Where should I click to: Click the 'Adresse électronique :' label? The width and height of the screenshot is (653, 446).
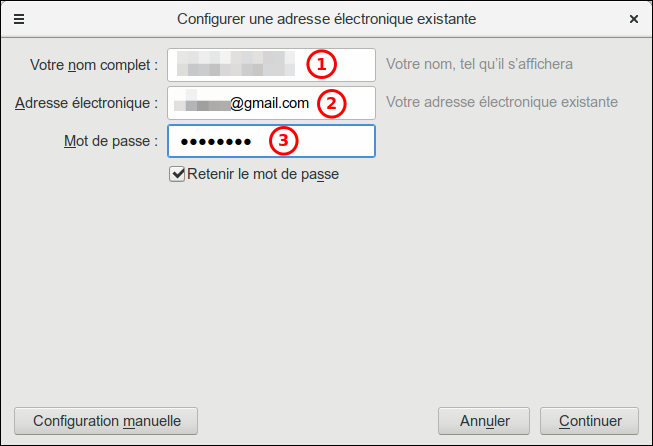(87, 103)
